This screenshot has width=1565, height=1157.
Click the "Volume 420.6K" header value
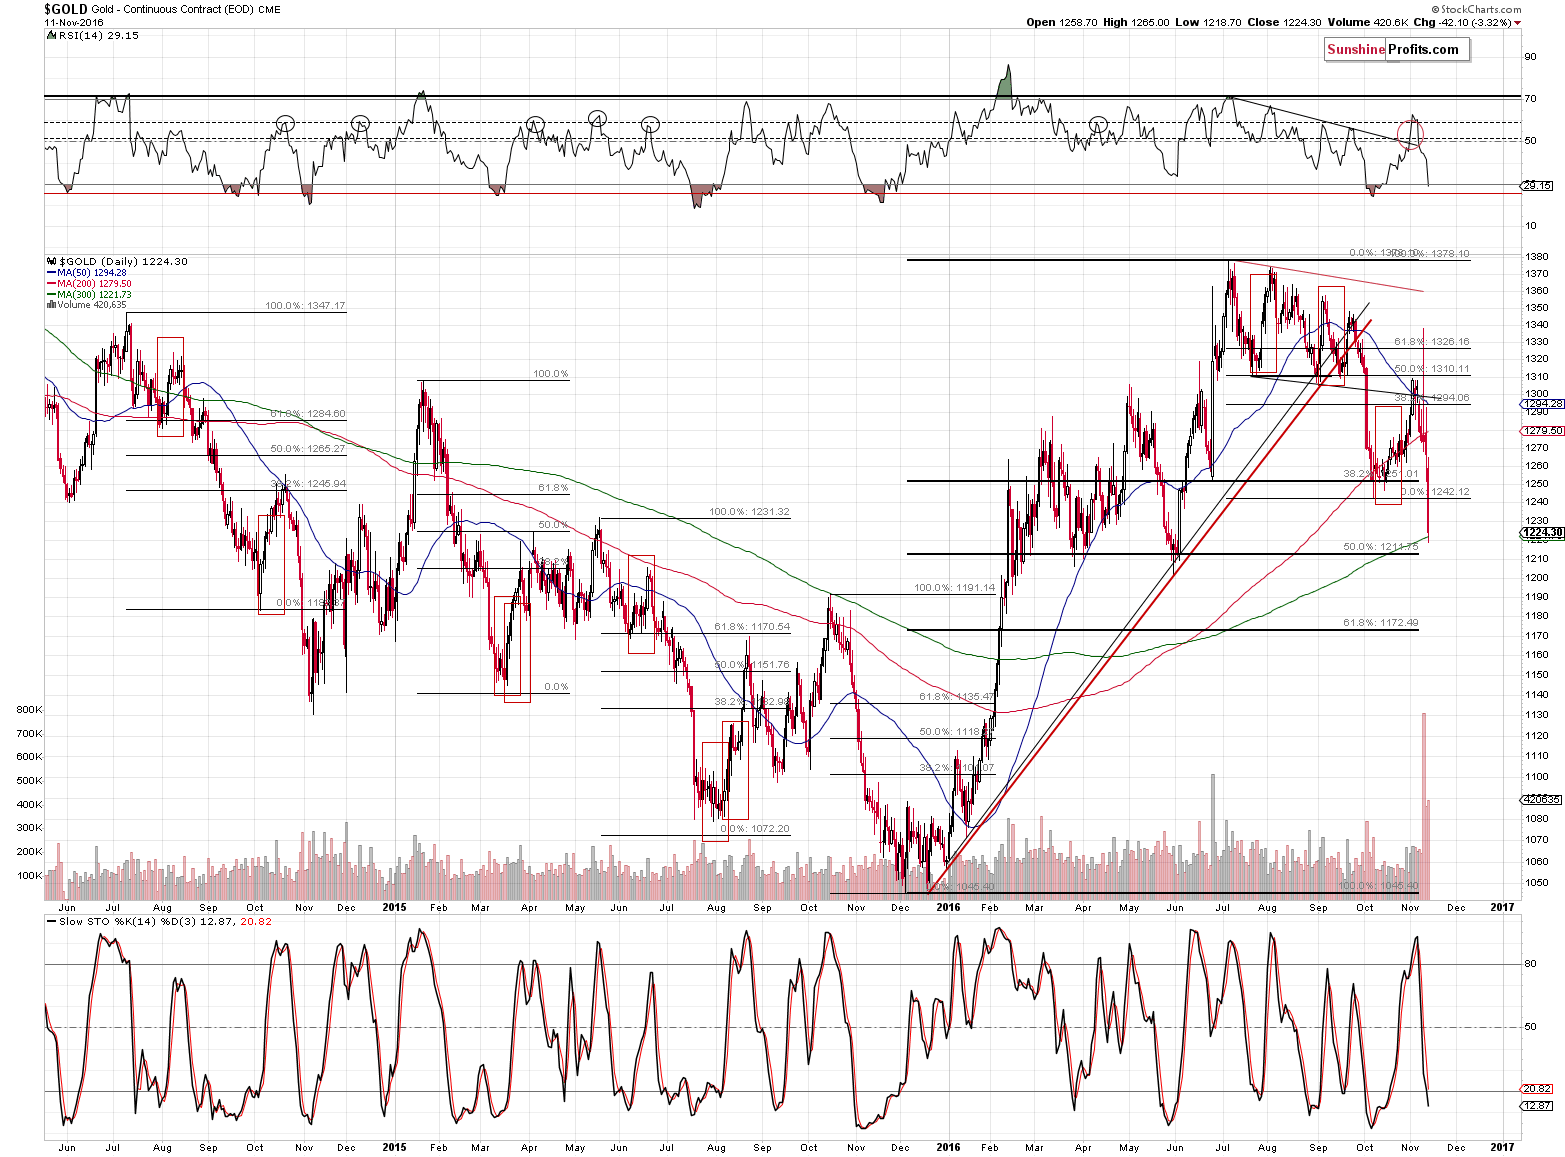[1368, 22]
